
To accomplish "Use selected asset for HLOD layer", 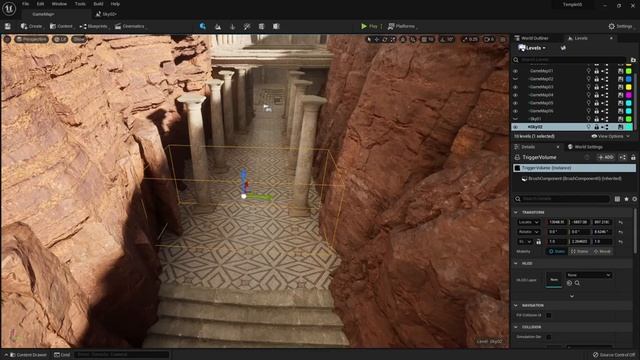I will [569, 283].
